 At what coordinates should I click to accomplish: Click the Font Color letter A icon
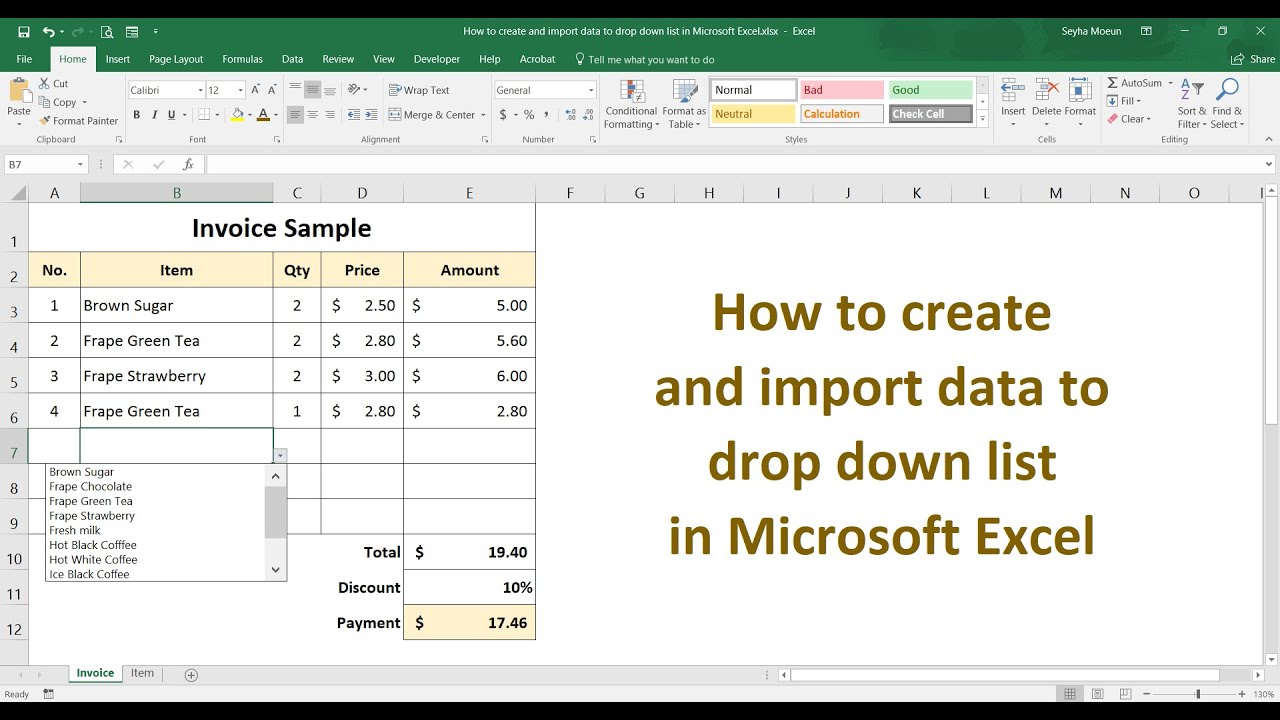point(262,115)
